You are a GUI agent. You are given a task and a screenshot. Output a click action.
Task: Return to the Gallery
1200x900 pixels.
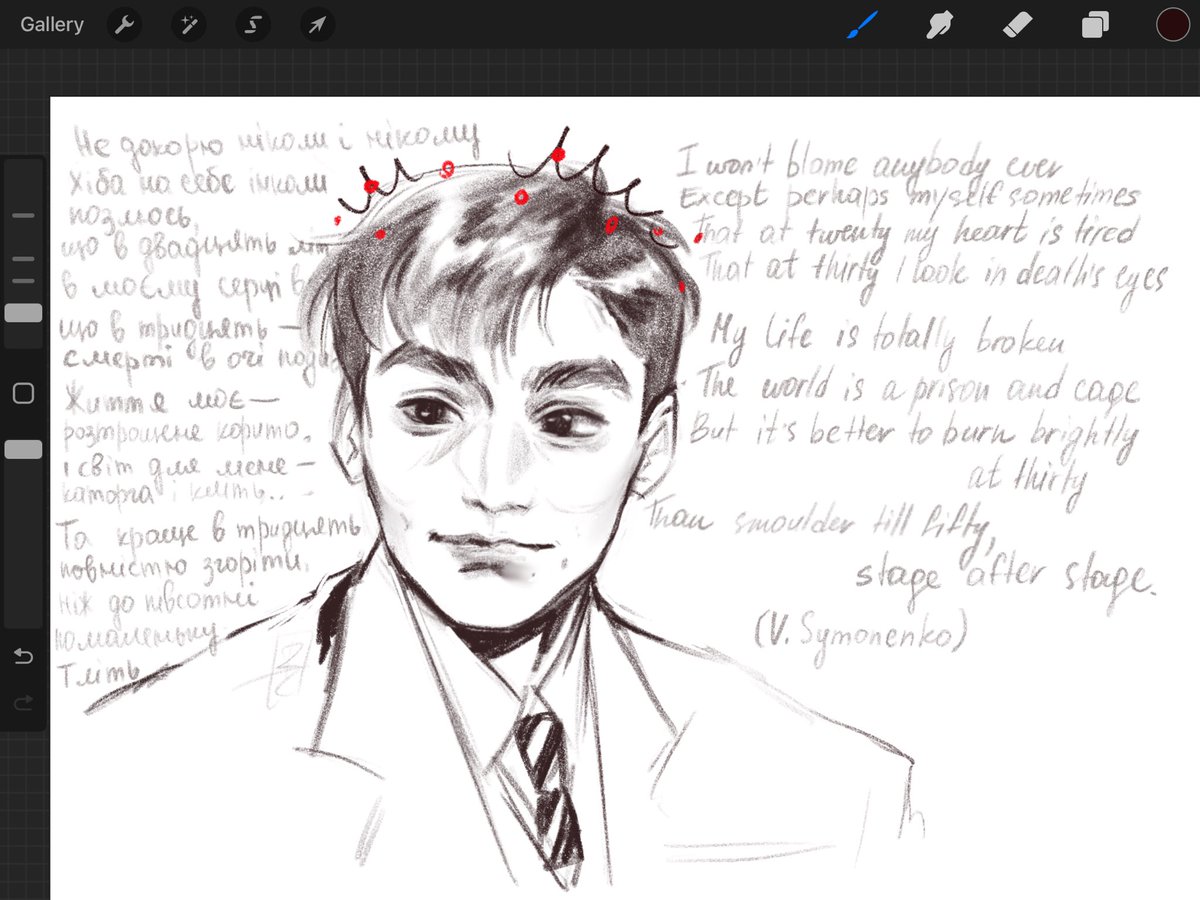coord(51,24)
